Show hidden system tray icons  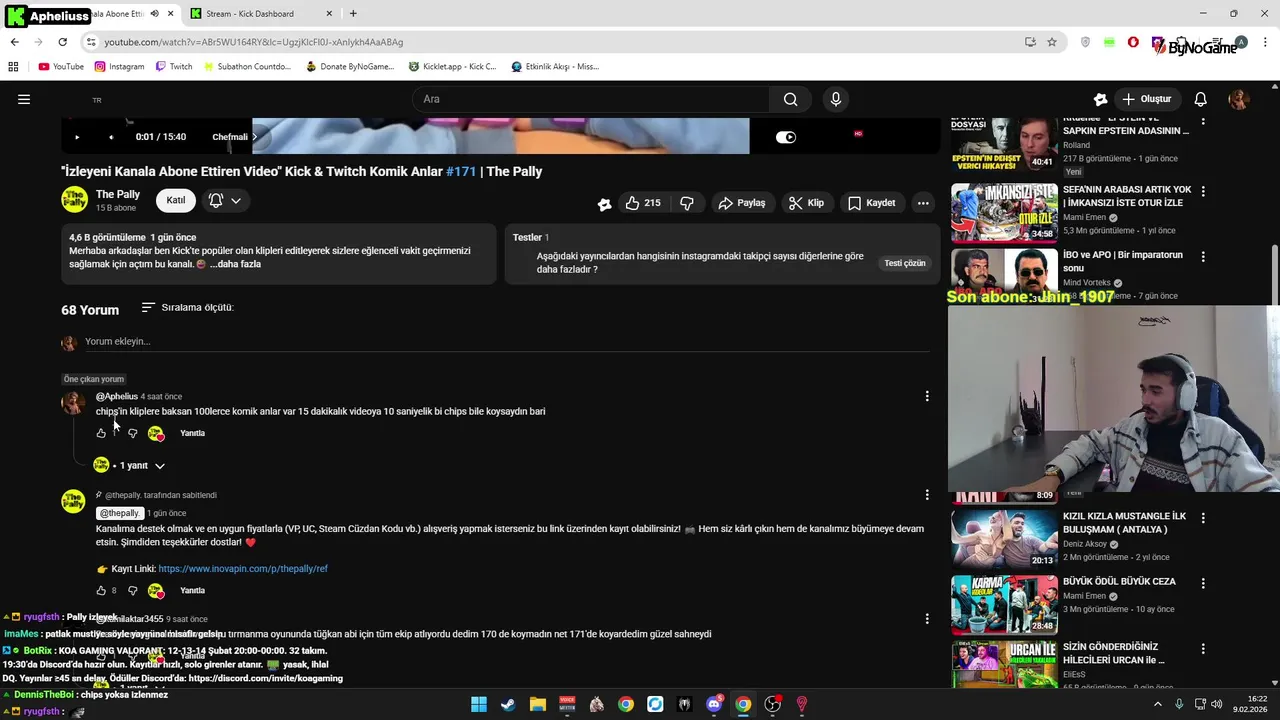click(x=1158, y=704)
